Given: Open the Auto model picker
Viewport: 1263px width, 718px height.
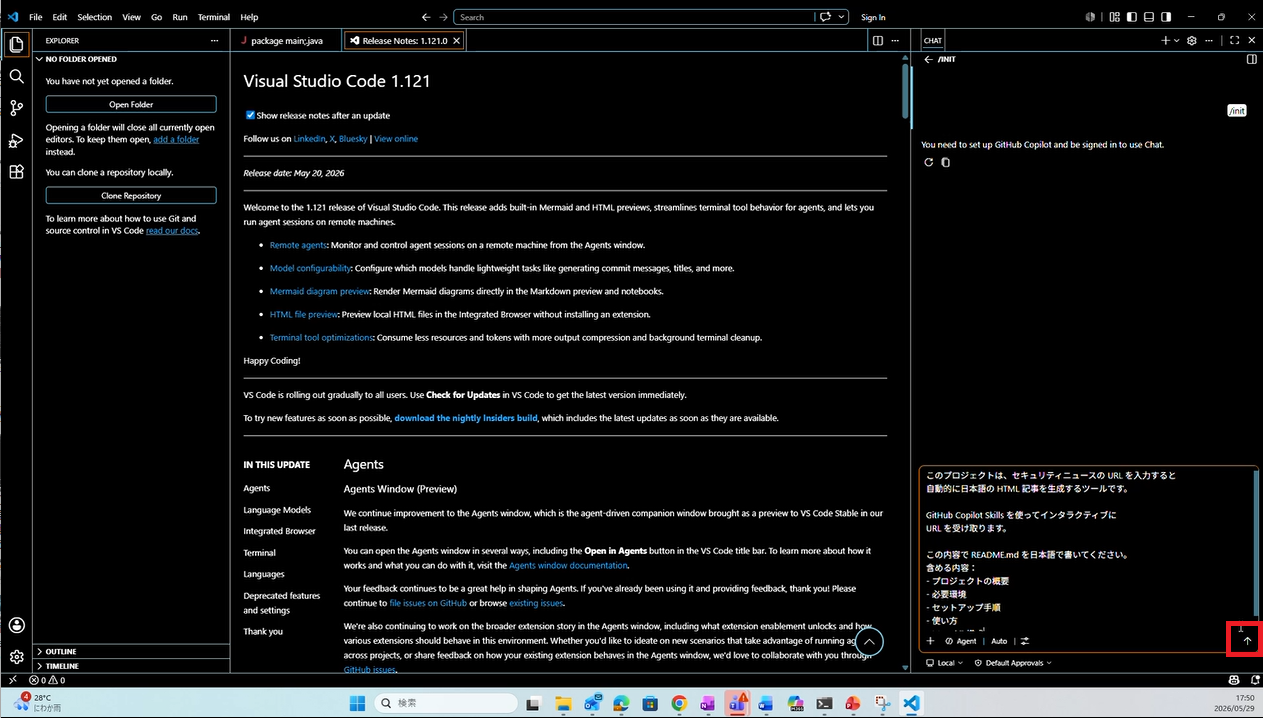Looking at the screenshot, I should pos(999,641).
